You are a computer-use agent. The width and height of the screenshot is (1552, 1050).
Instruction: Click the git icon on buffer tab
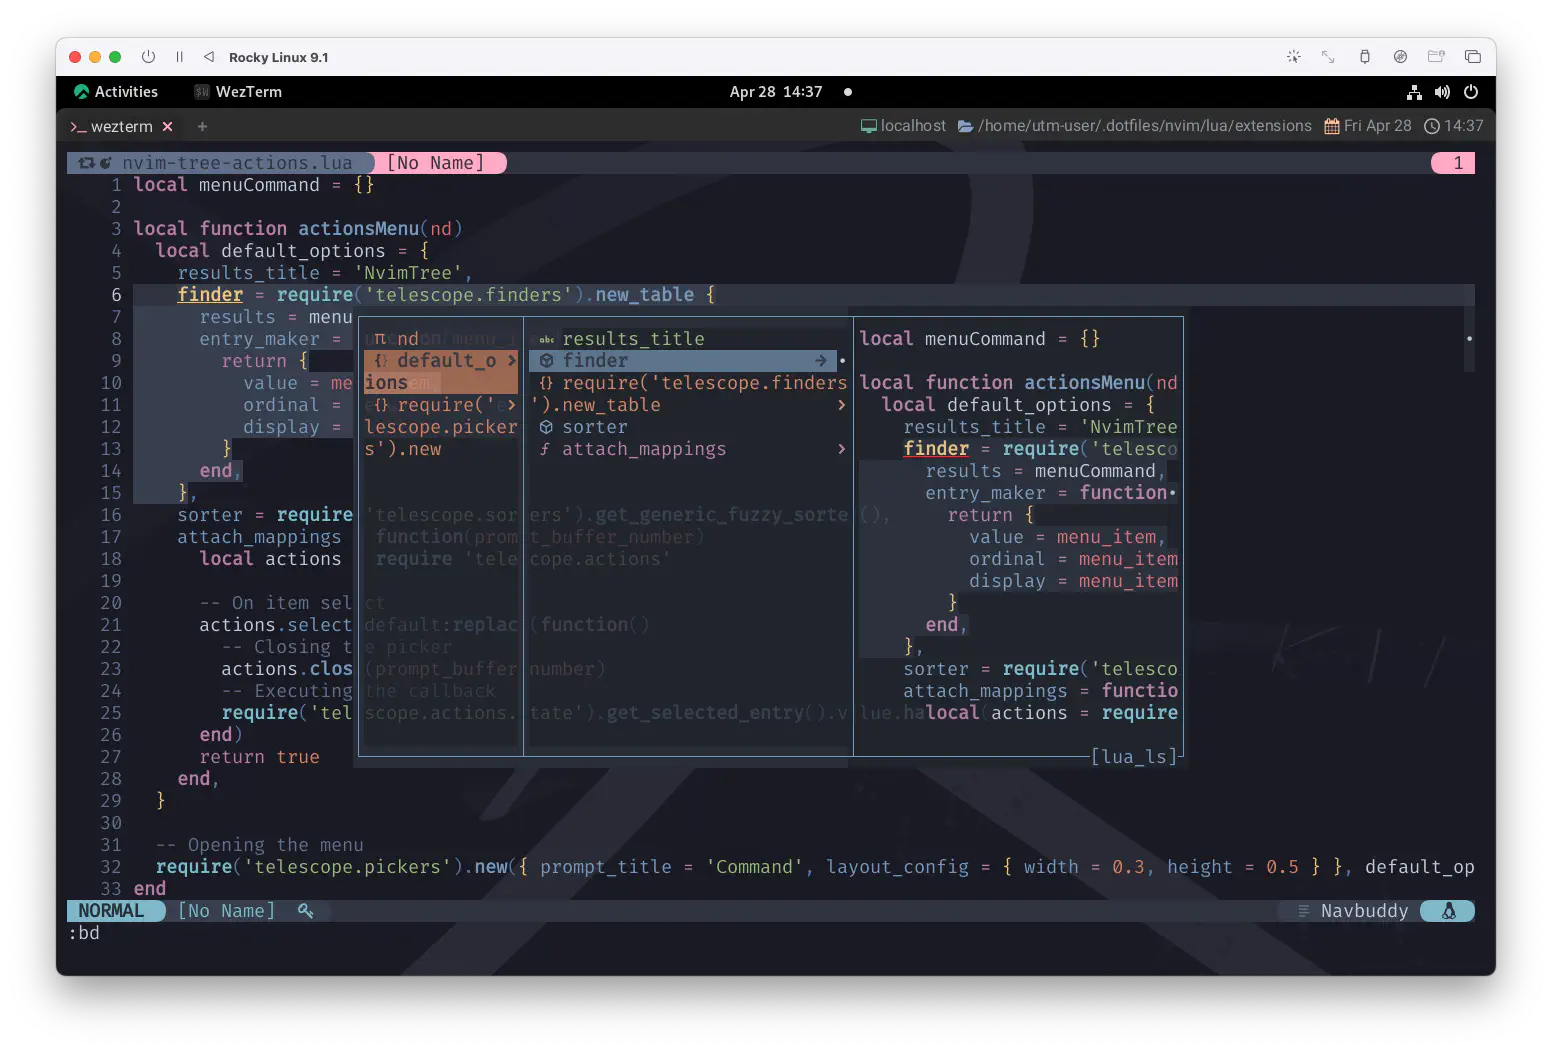(x=86, y=163)
